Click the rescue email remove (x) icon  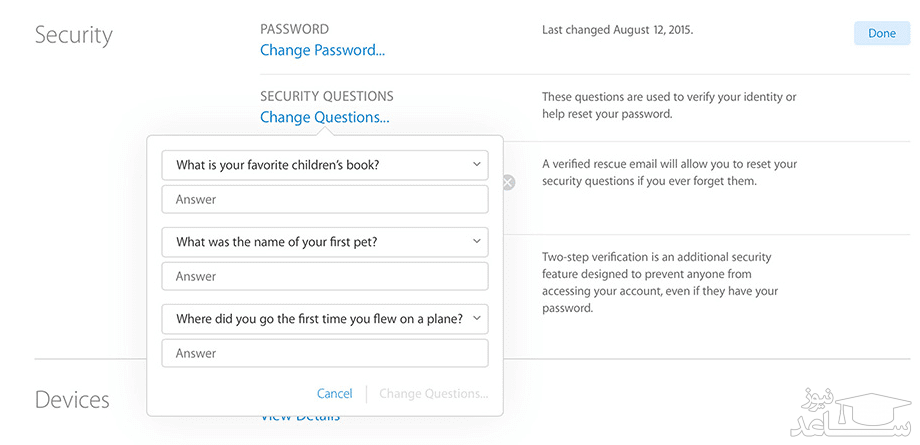(508, 182)
